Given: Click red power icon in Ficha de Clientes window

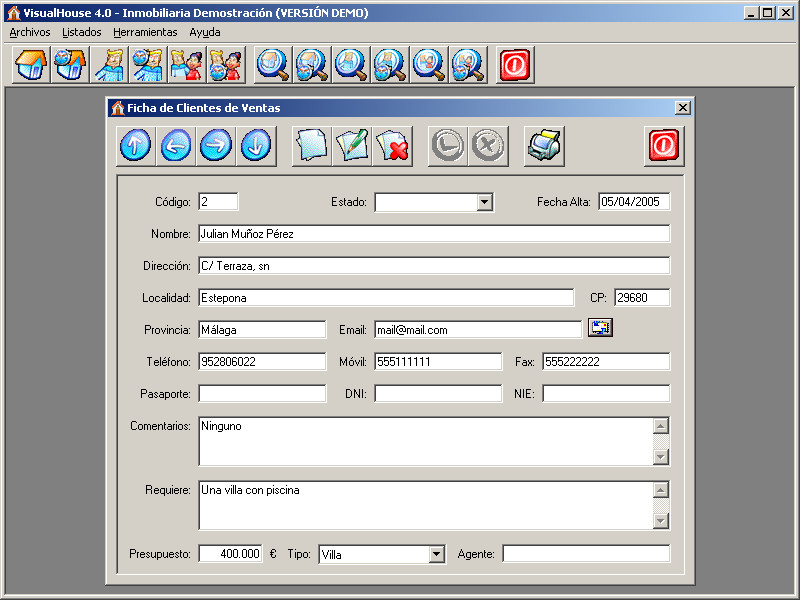Looking at the screenshot, I should click(x=664, y=146).
